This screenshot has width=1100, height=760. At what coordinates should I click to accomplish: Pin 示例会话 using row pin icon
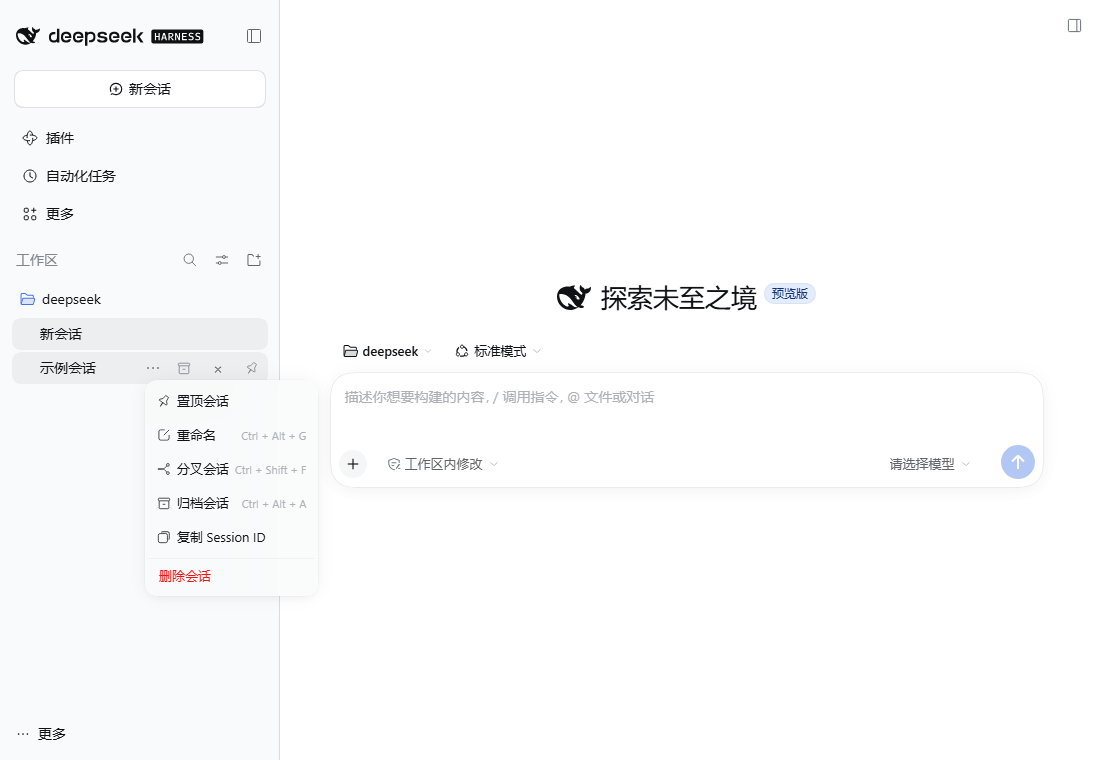pos(251,368)
